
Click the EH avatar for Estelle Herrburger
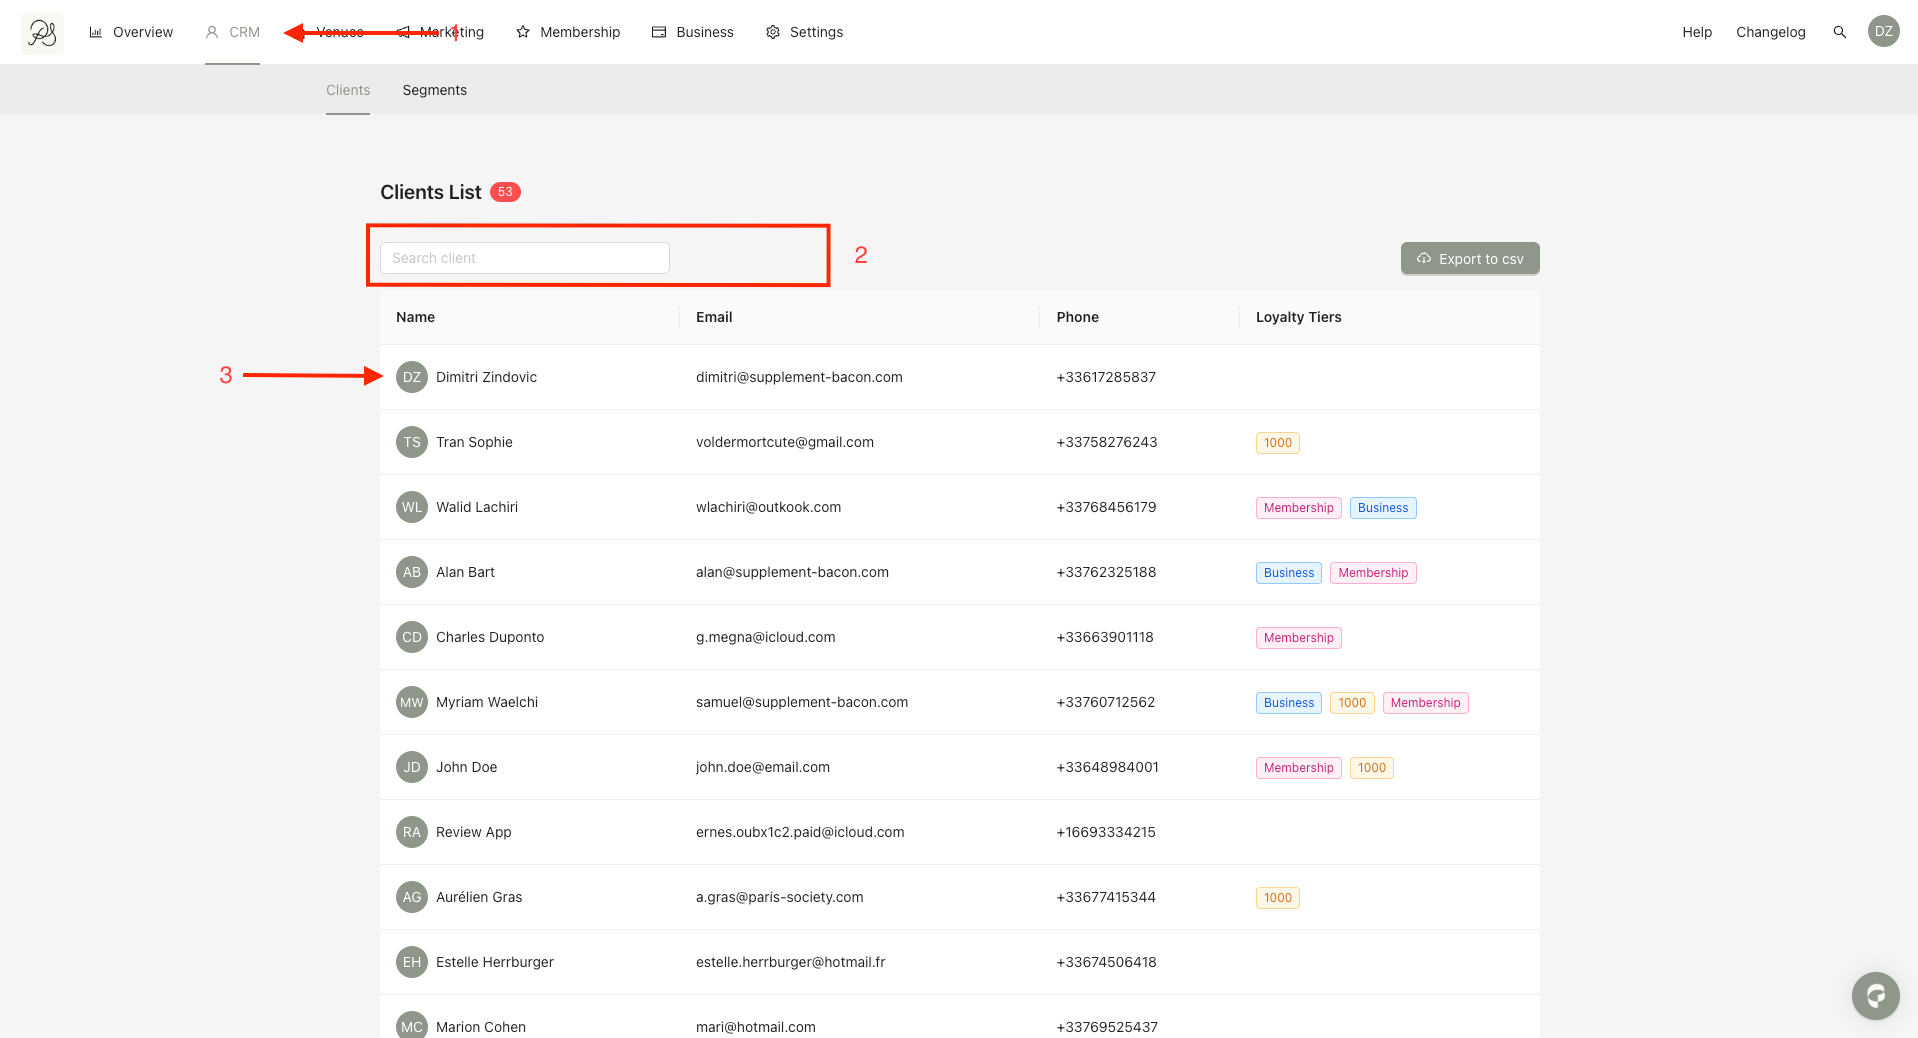(x=412, y=962)
